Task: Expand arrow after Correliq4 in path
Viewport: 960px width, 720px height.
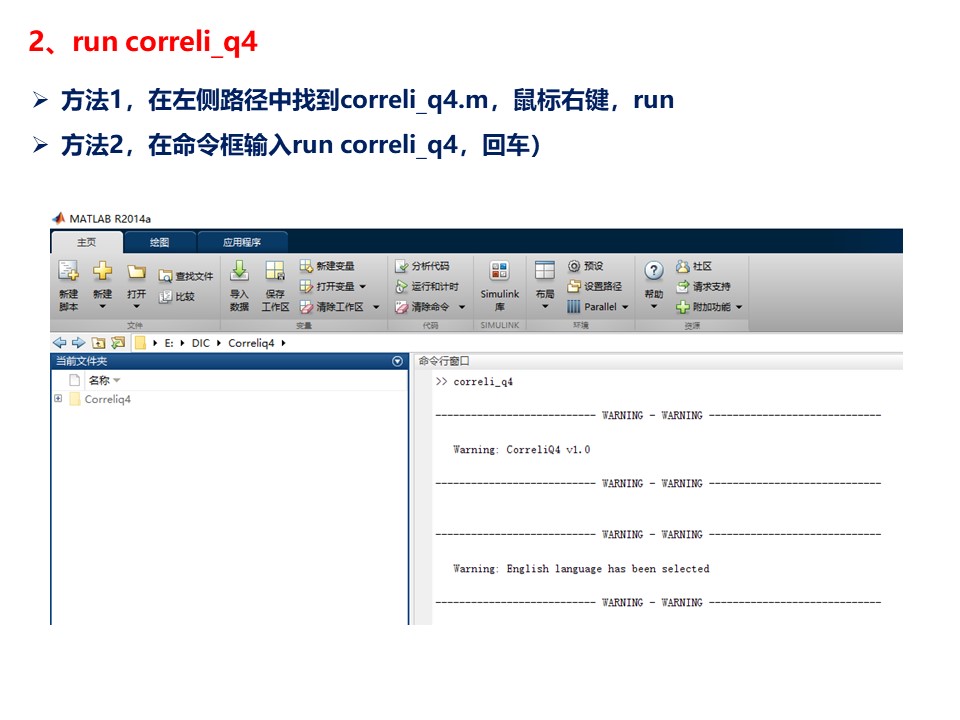Action: pos(283,343)
